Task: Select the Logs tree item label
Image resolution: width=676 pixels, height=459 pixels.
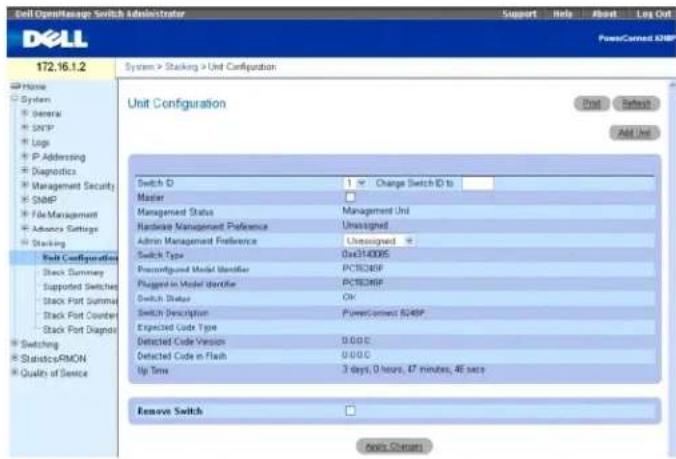Action: click(x=41, y=143)
